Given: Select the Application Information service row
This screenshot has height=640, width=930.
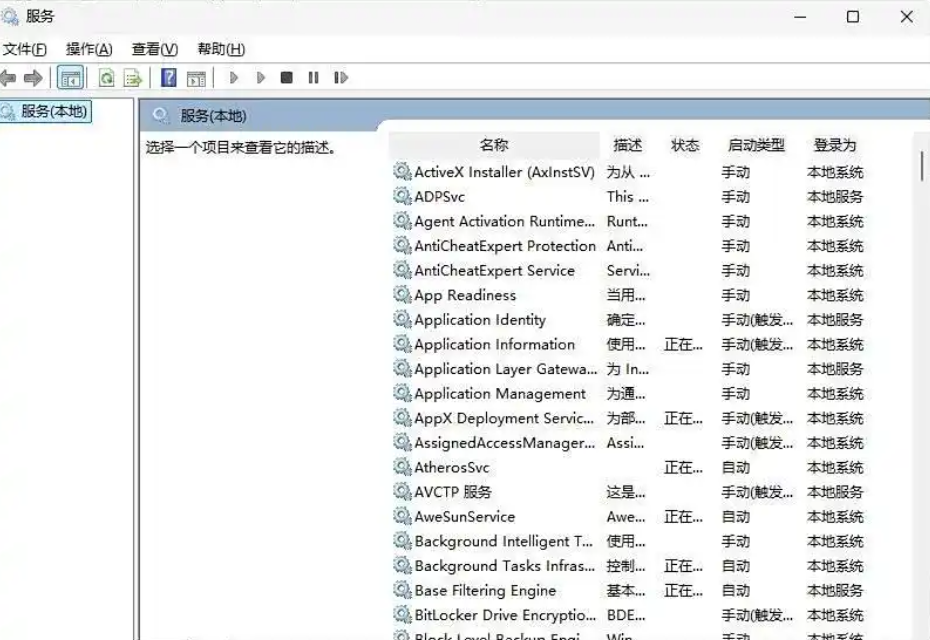Looking at the screenshot, I should [495, 345].
